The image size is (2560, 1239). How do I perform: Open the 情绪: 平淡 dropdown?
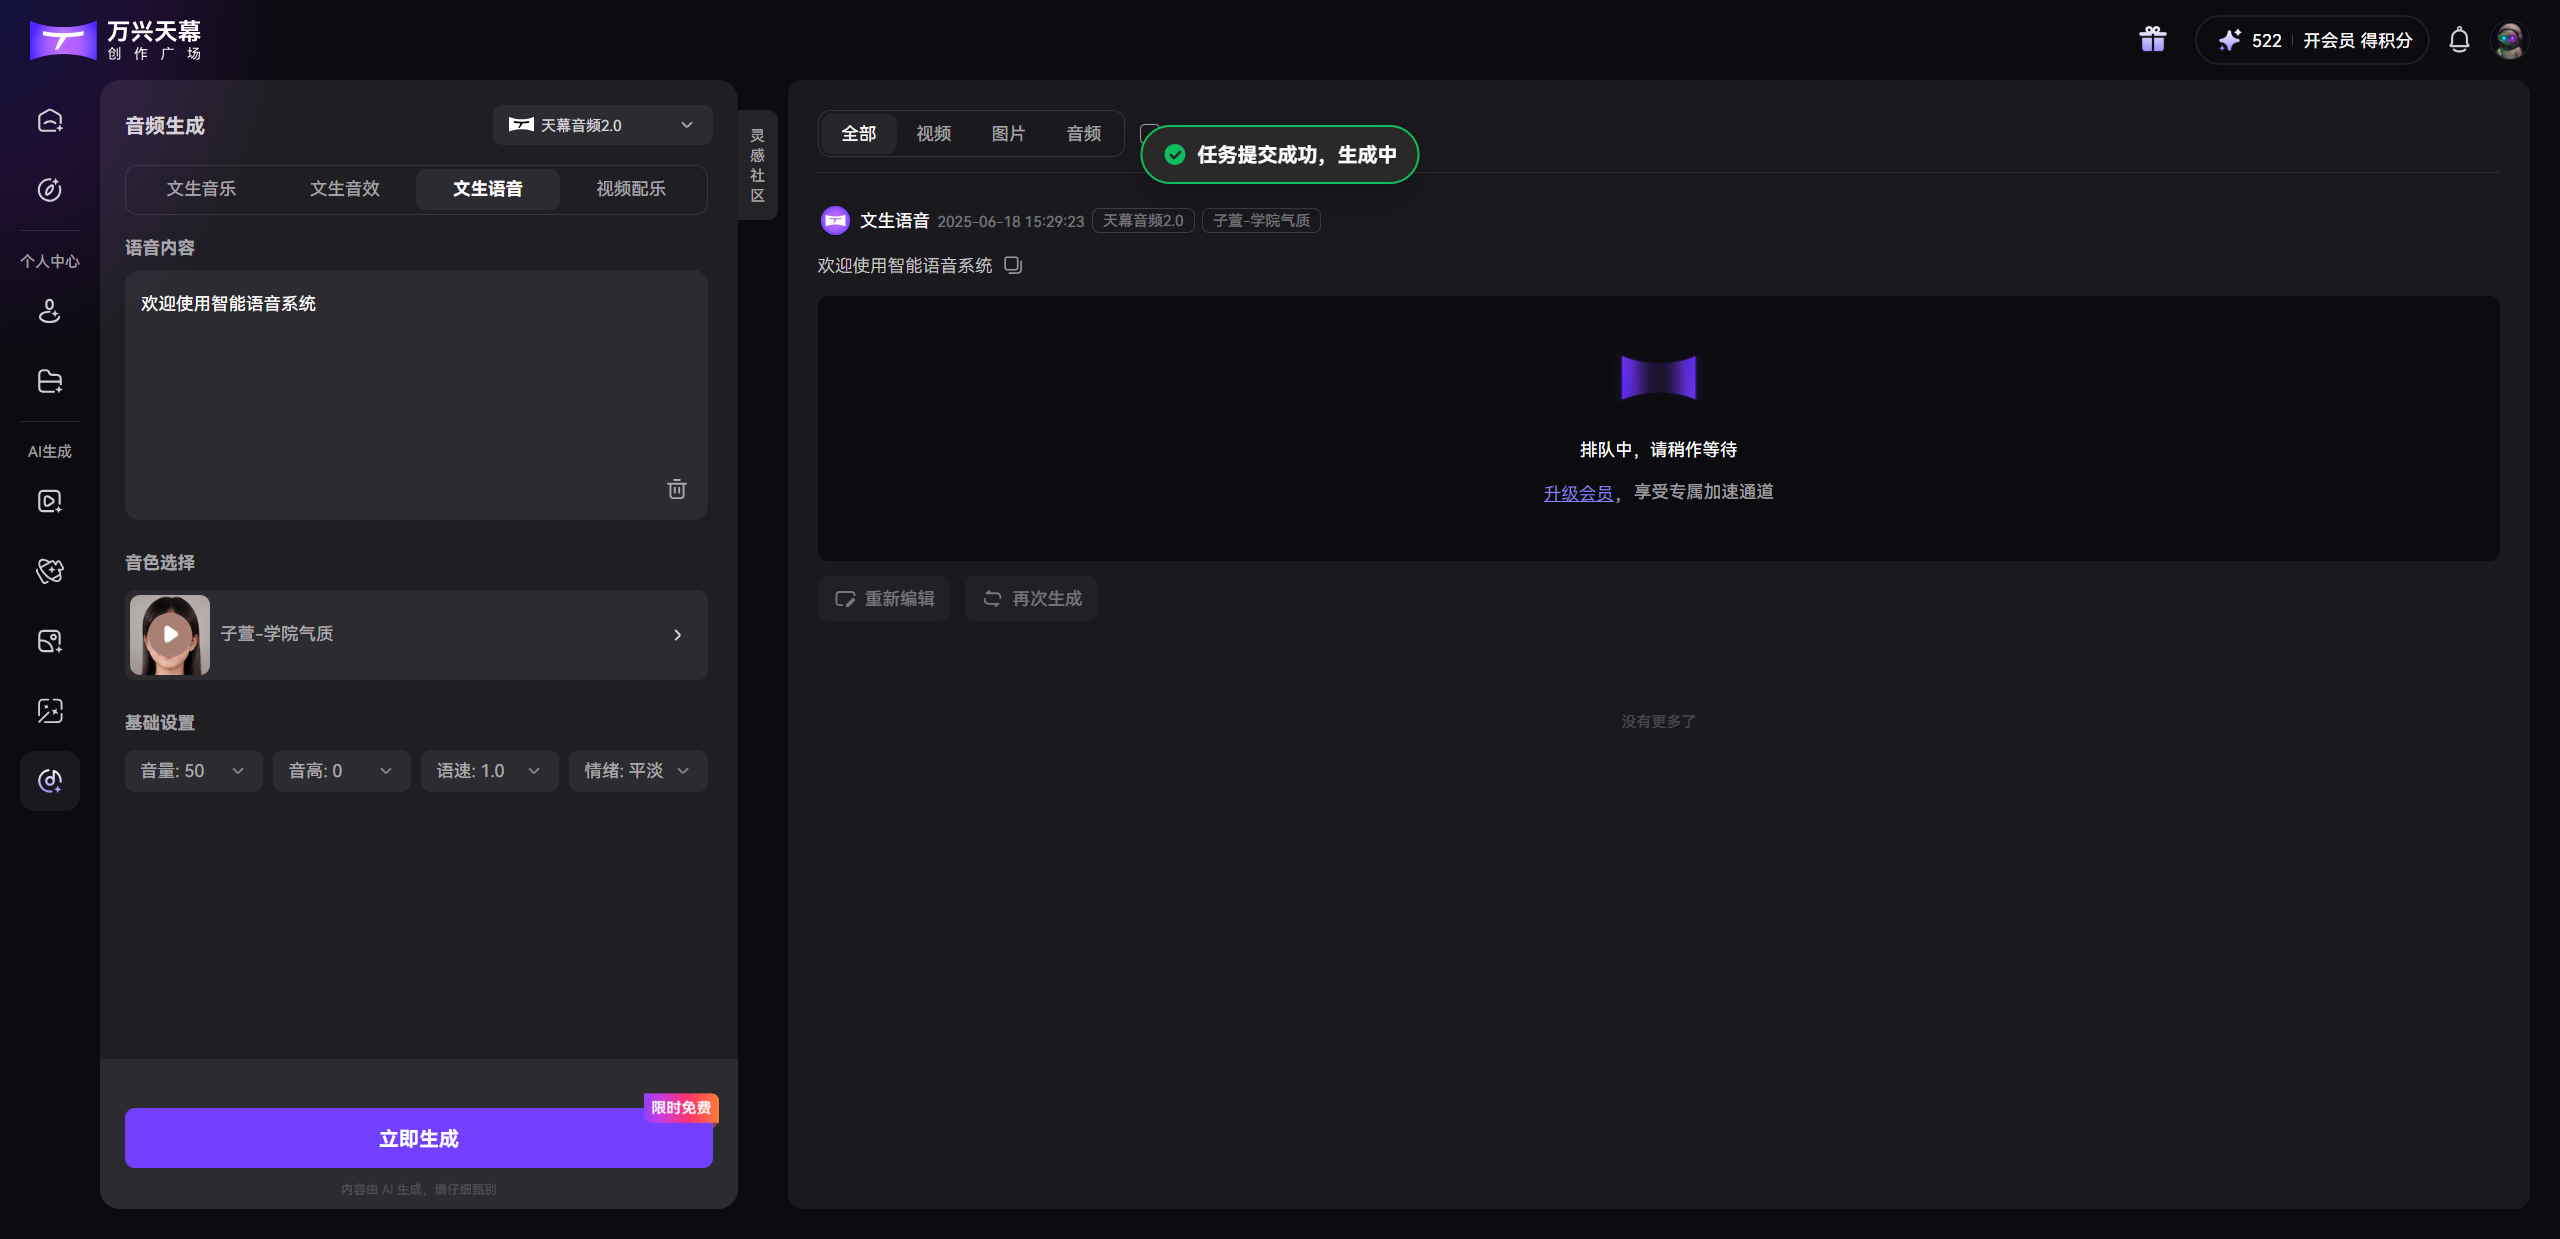coord(637,770)
